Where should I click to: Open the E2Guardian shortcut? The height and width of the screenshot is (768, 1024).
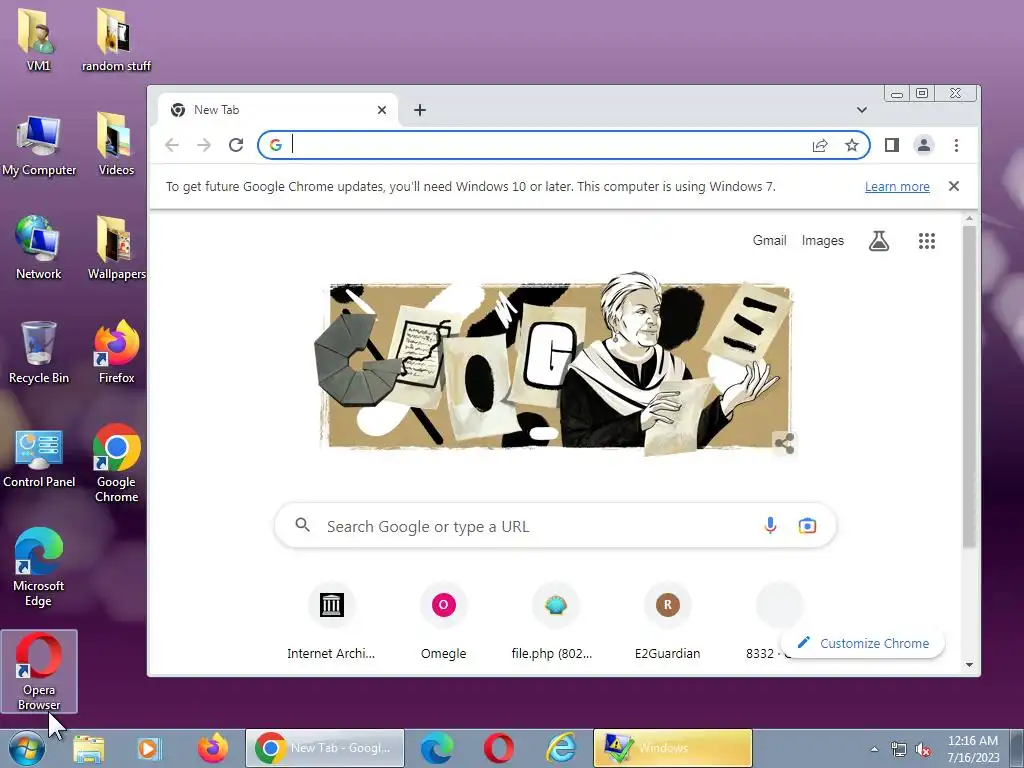[x=667, y=620]
